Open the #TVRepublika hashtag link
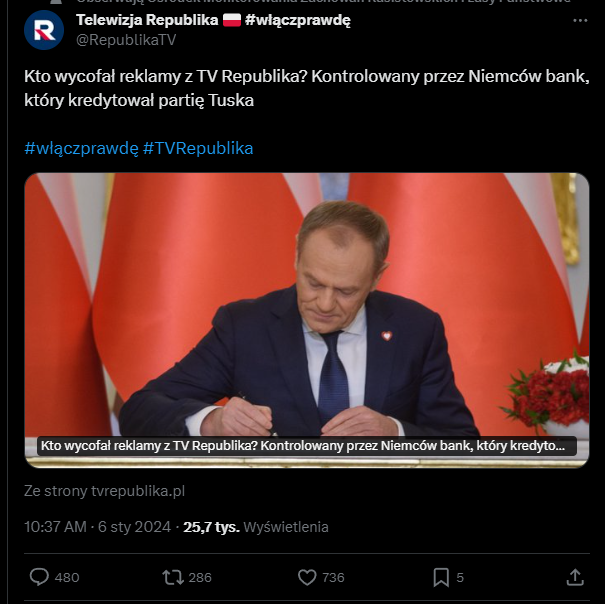Screen dimensions: 605x604 click(x=198, y=148)
